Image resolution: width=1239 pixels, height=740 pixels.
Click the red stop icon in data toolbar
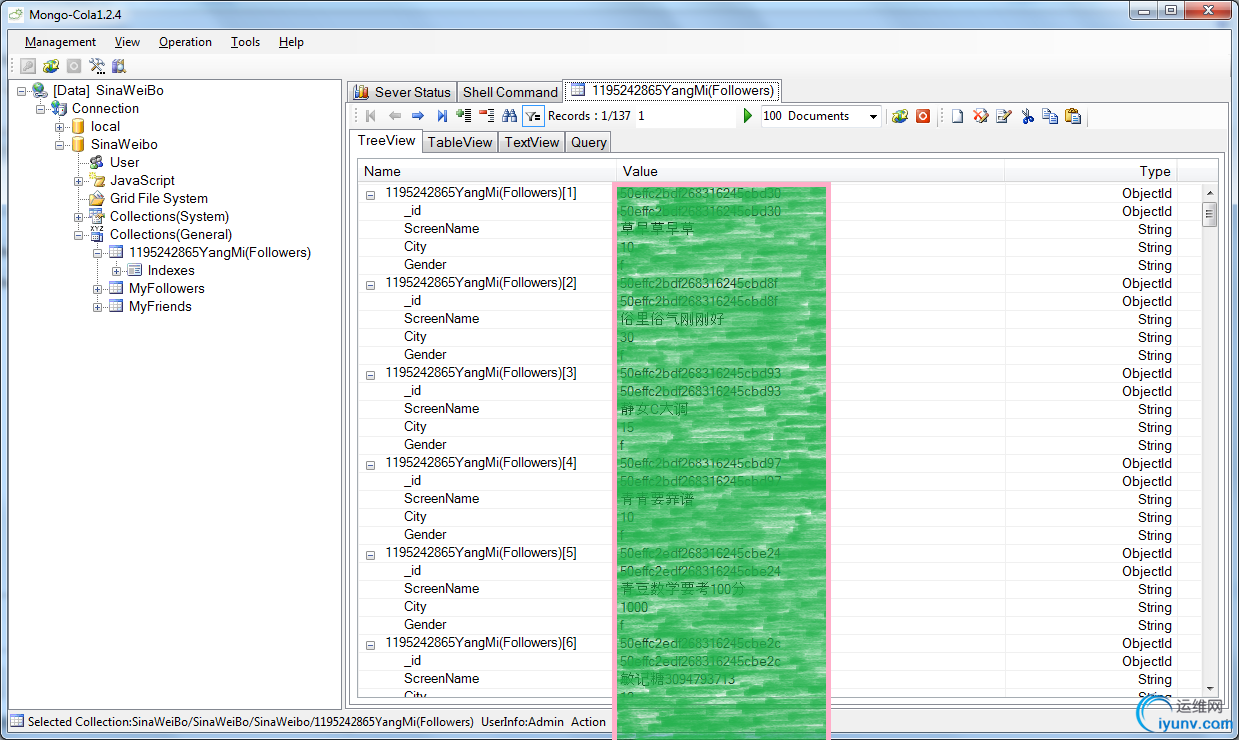[x=923, y=116]
